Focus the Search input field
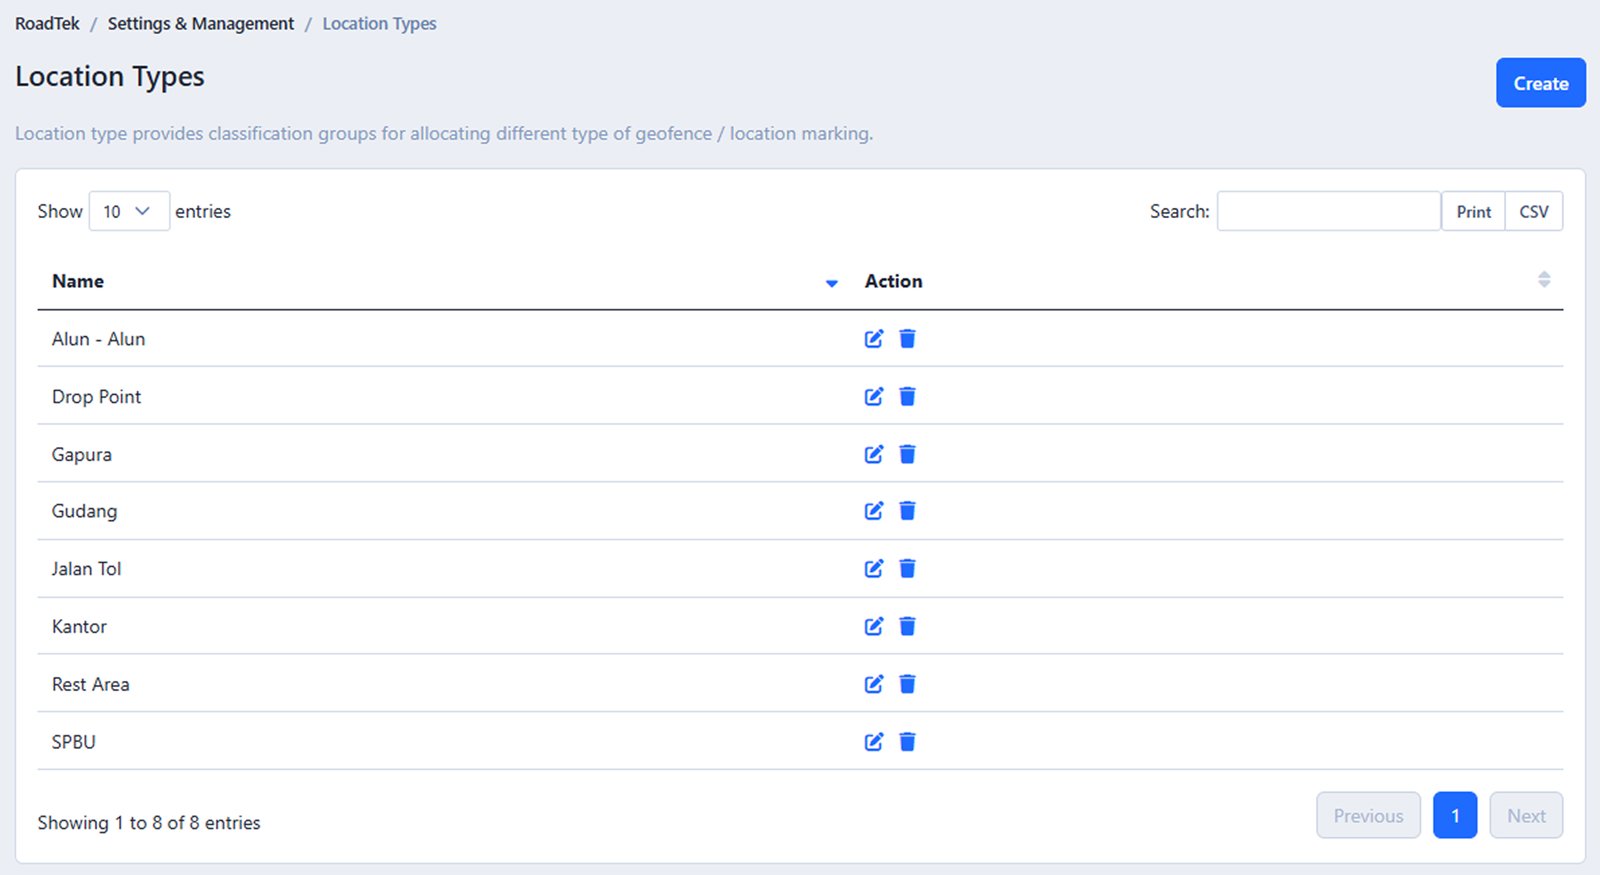 coord(1328,211)
